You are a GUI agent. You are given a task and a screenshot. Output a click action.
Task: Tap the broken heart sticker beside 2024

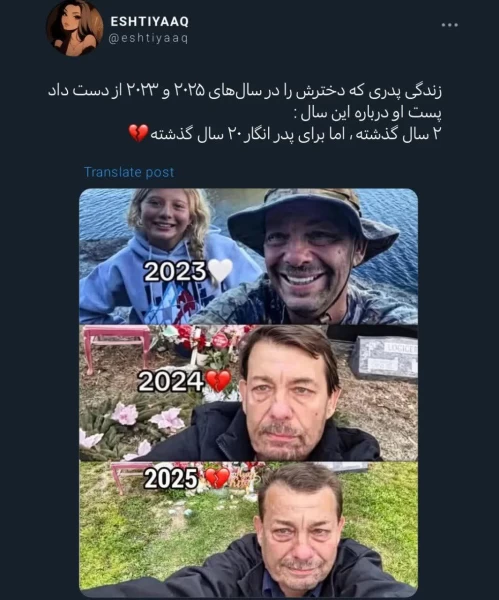218,381
